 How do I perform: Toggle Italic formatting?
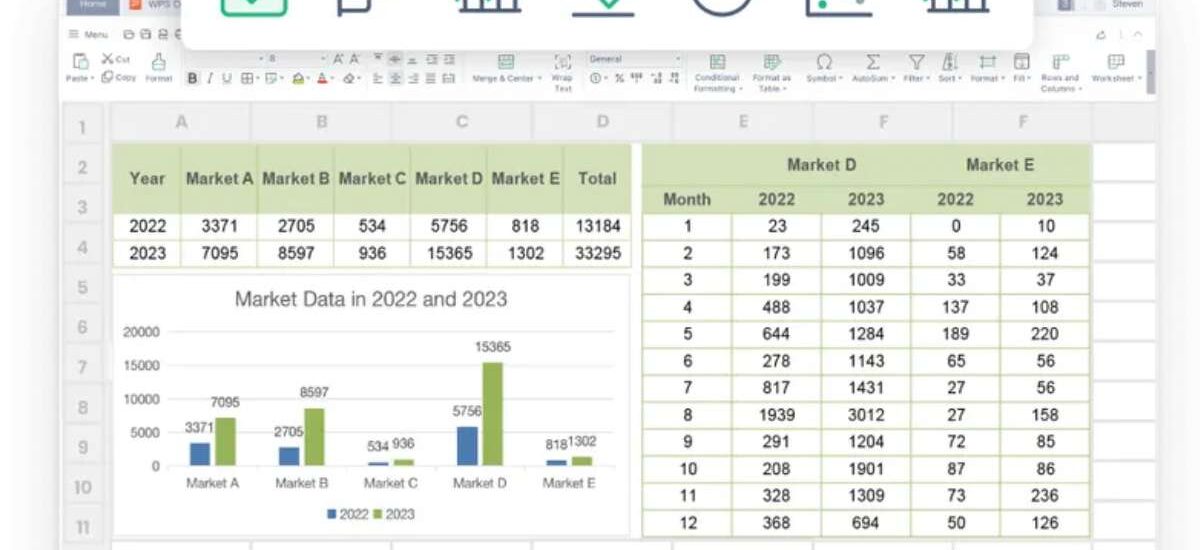209,78
